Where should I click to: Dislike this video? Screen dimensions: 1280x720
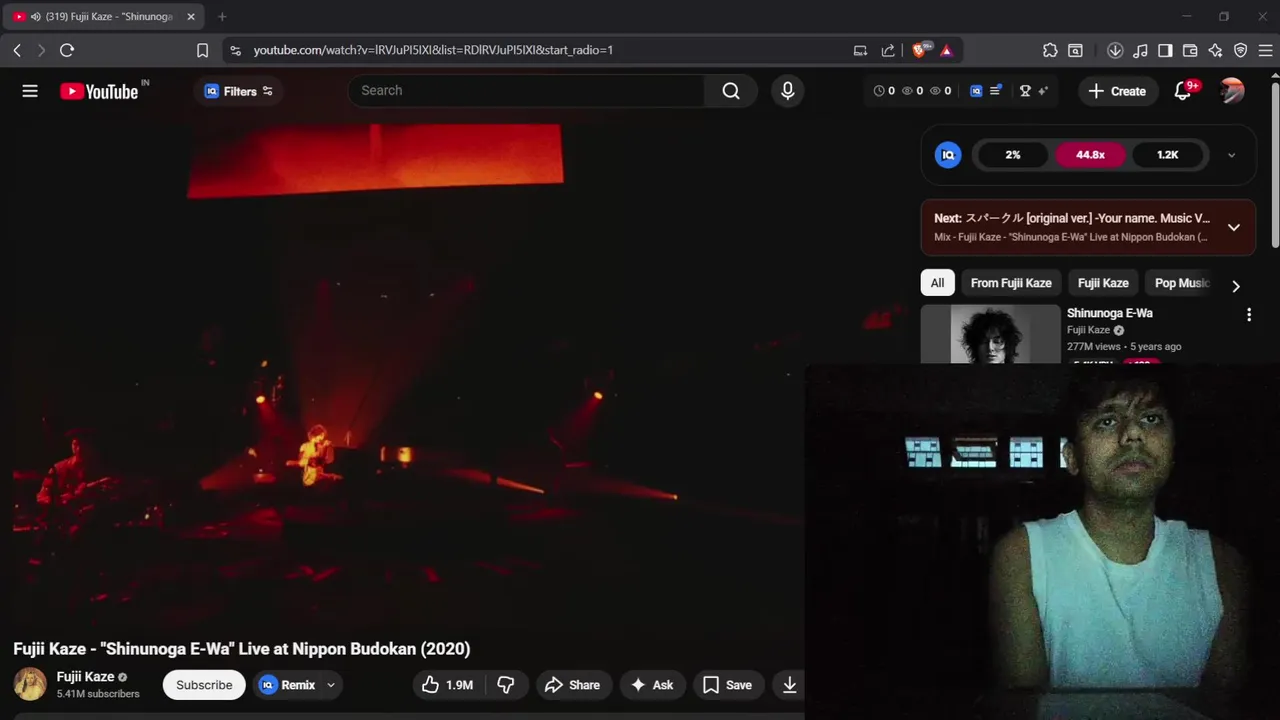pos(506,685)
